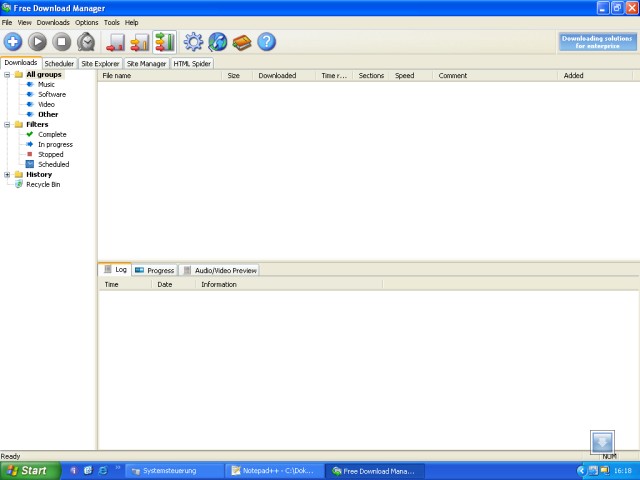
Task: Sort by the File name column header
Action: (160, 76)
